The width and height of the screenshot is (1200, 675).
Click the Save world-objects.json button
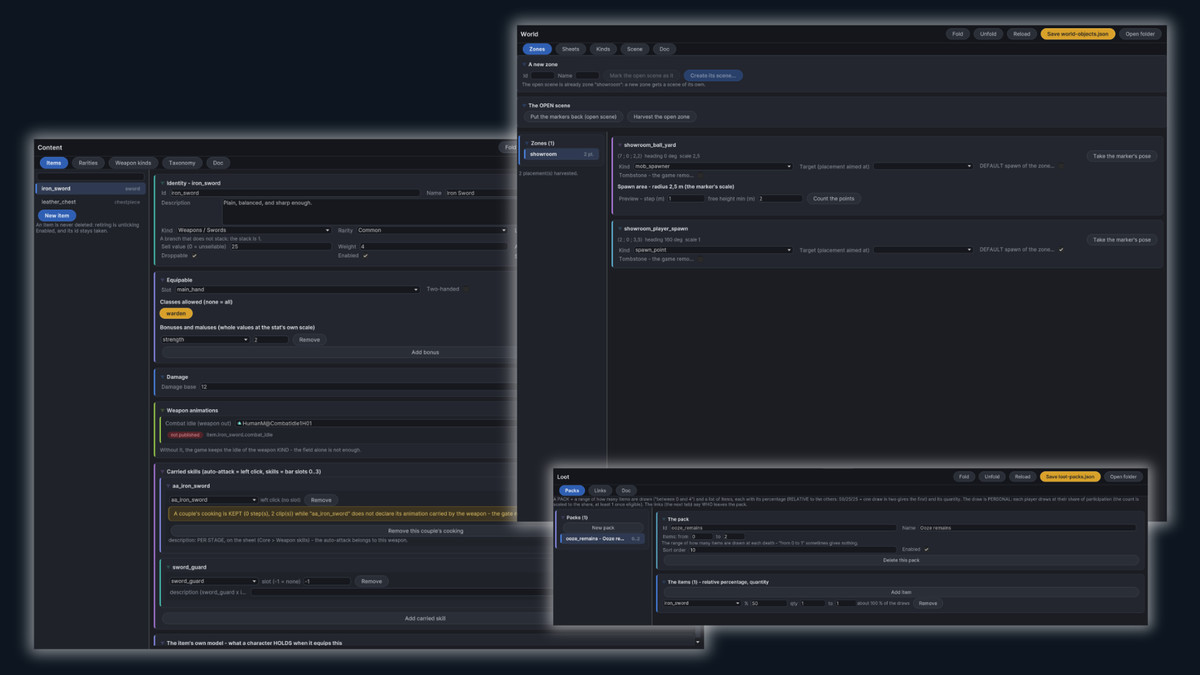tap(1078, 34)
